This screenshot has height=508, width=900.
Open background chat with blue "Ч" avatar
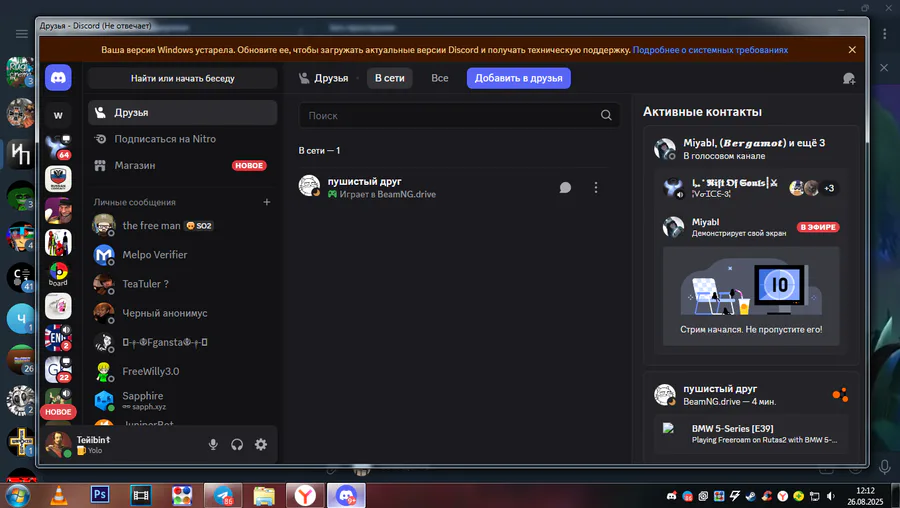tap(21, 318)
